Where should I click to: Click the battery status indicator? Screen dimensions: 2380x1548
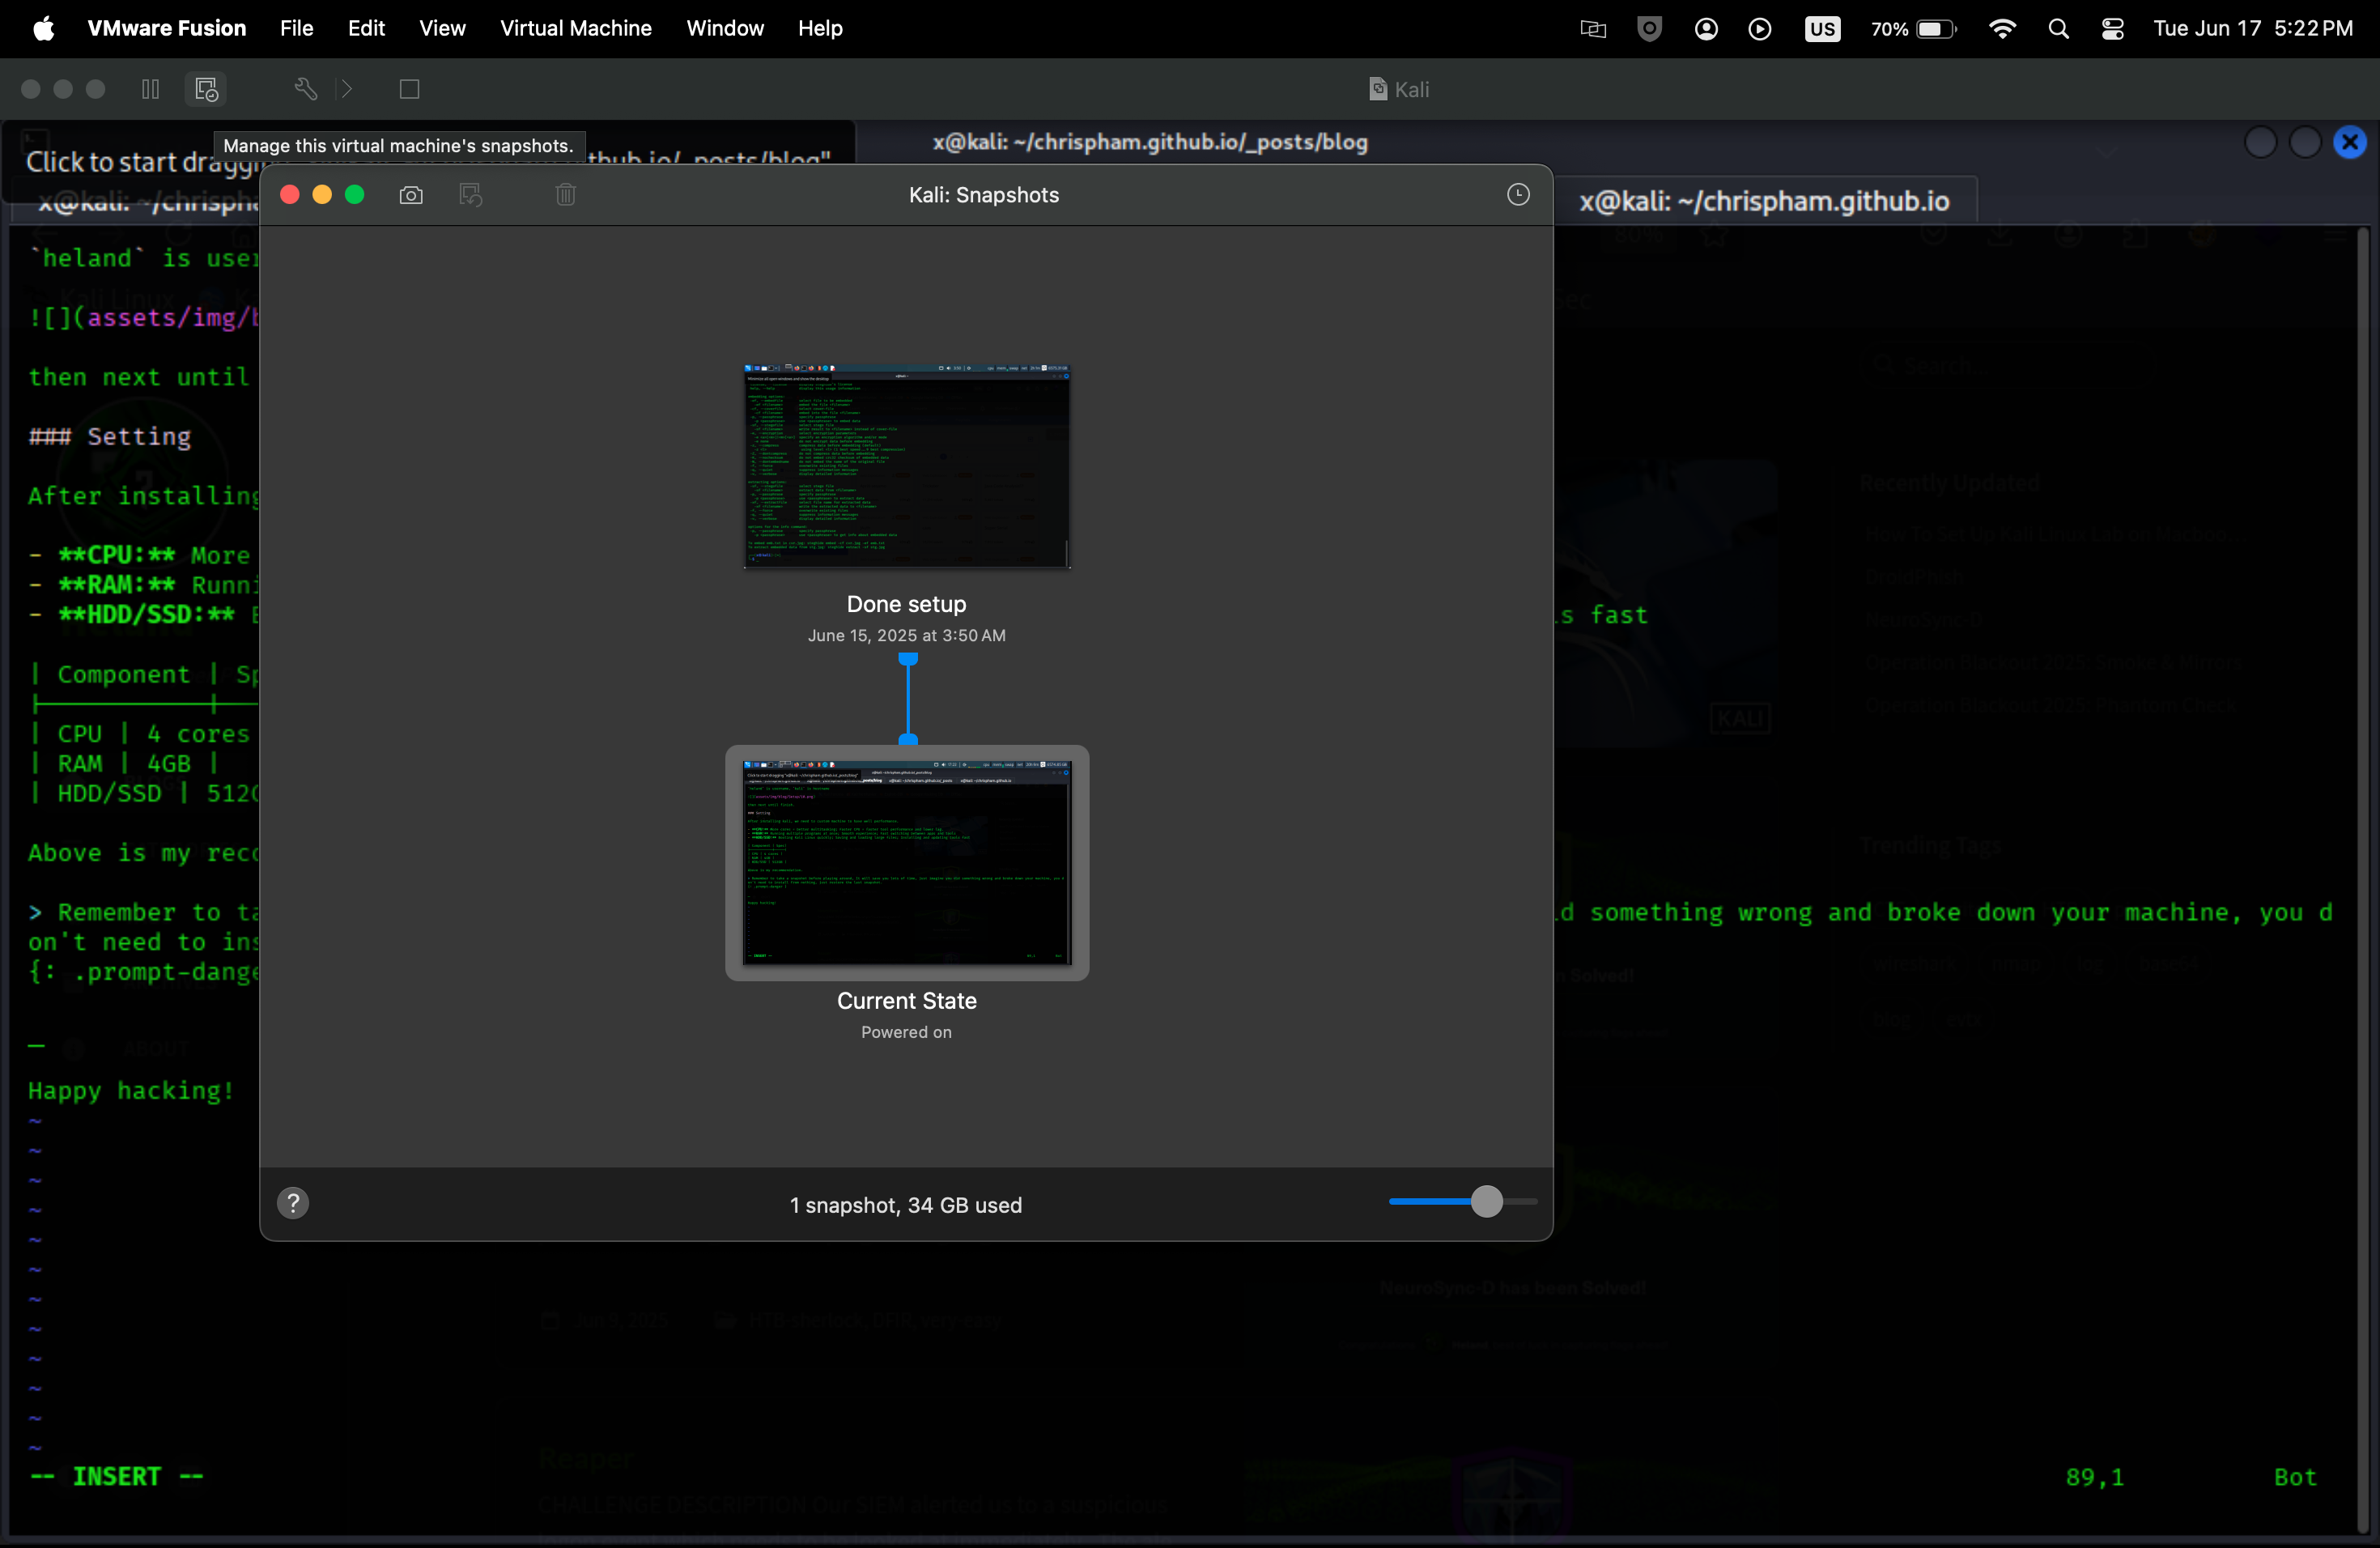(1913, 29)
